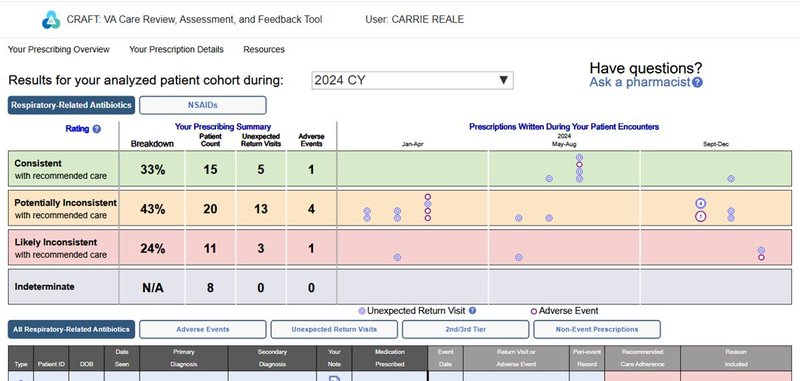Click the Event Date column header
800x381 pixels.
(445, 358)
